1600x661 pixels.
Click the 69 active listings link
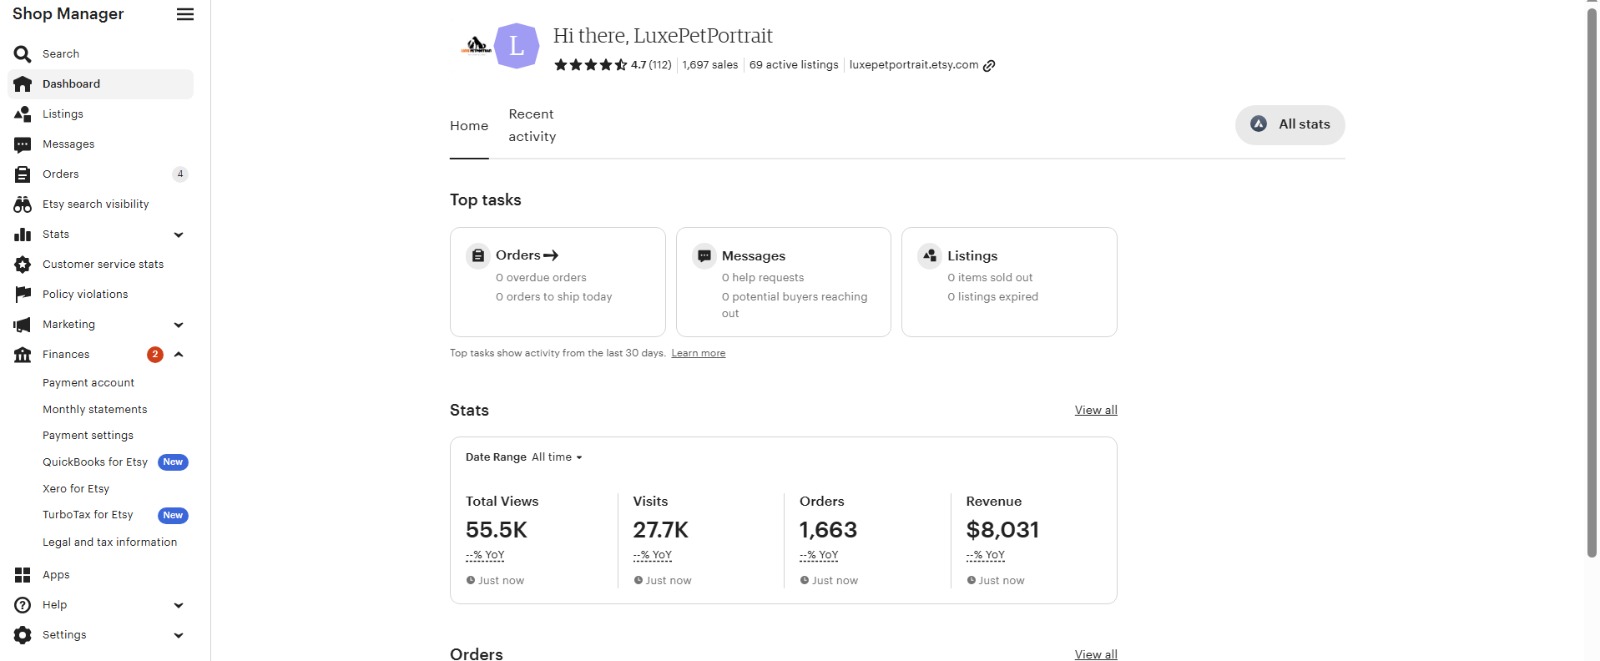click(794, 65)
